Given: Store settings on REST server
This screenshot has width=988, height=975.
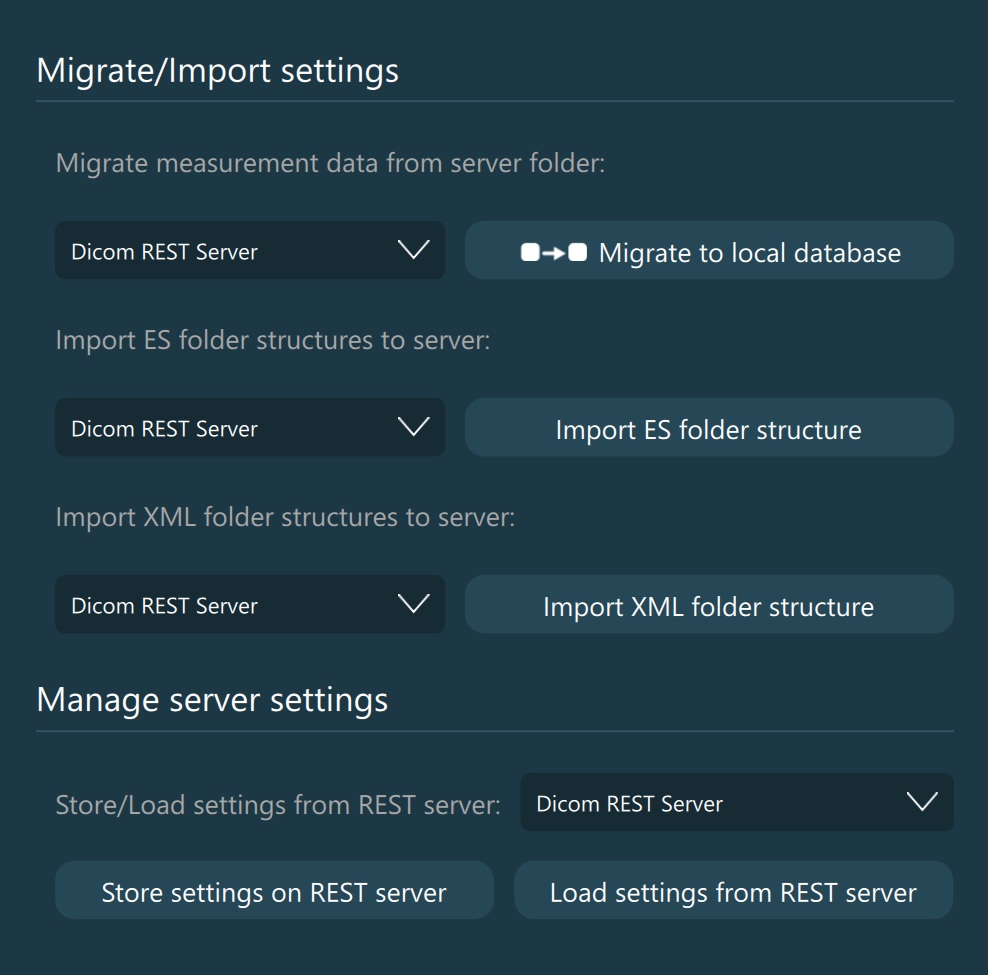Looking at the screenshot, I should tap(274, 892).
